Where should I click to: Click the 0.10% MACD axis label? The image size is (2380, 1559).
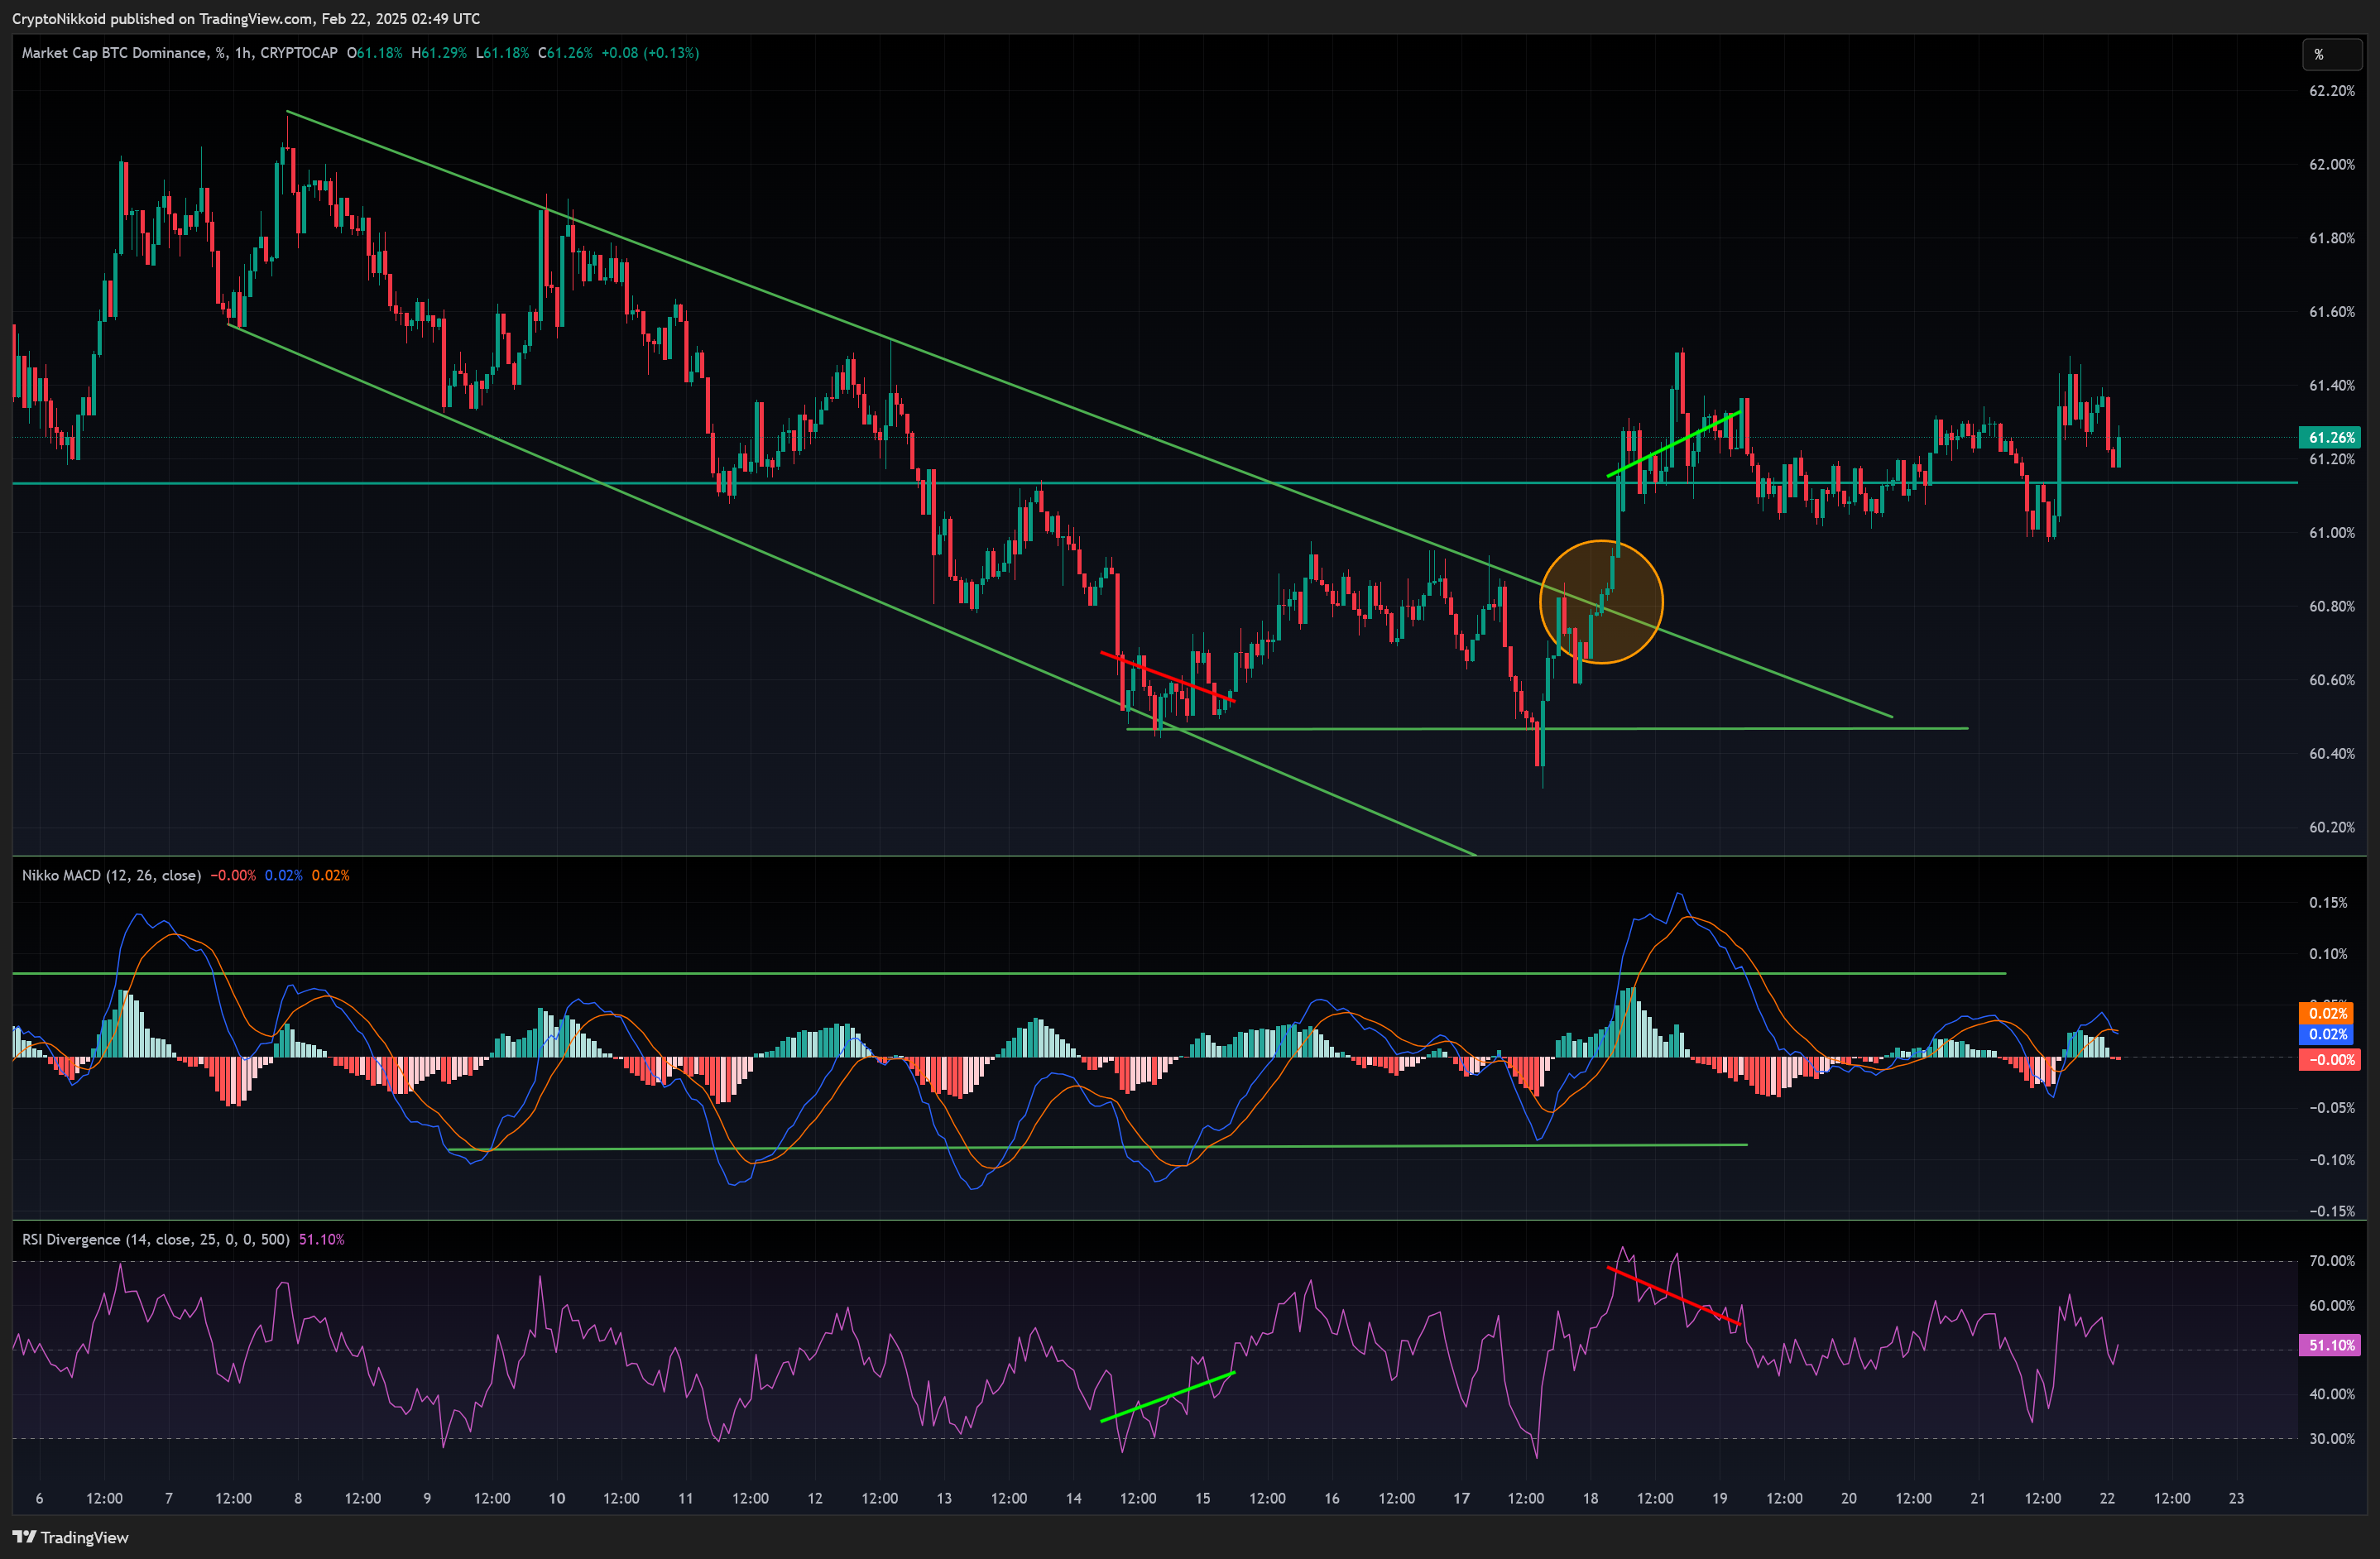click(2328, 954)
